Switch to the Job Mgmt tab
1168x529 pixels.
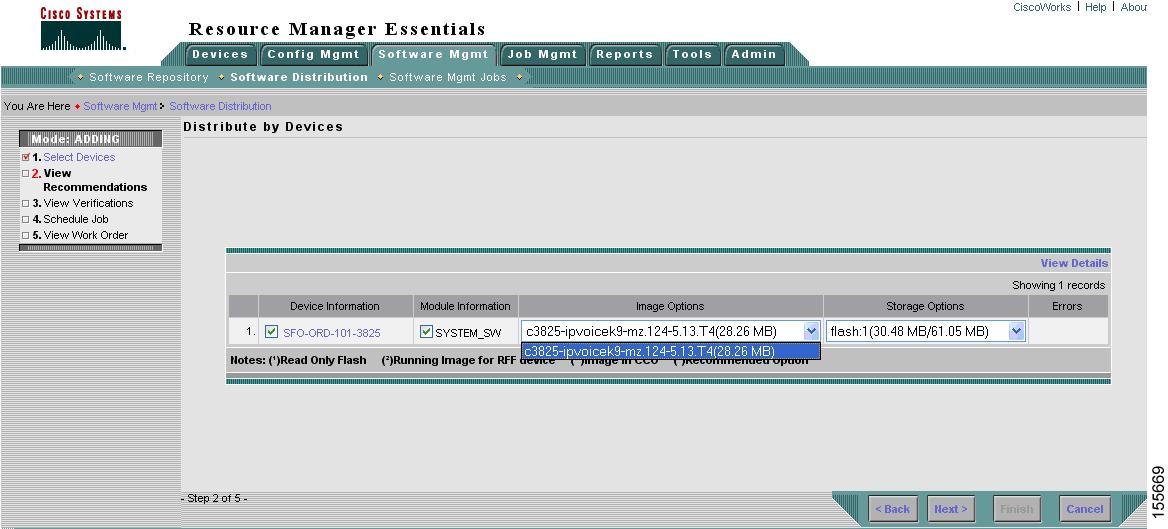pos(542,54)
